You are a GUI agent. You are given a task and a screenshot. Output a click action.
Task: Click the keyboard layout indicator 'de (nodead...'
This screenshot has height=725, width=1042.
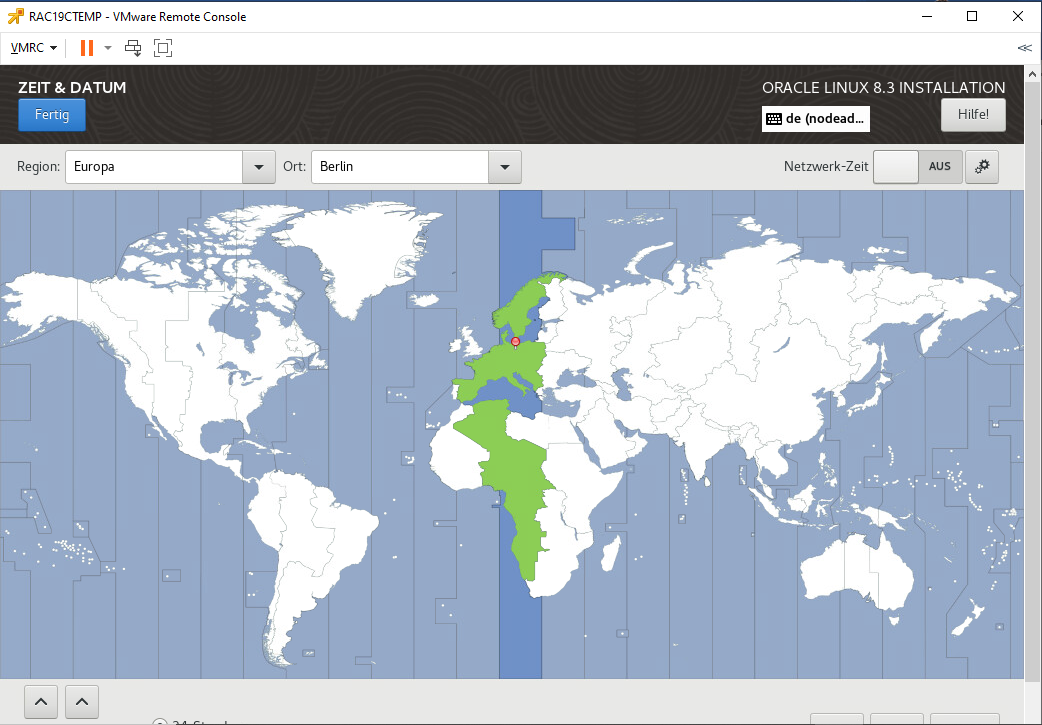[815, 118]
